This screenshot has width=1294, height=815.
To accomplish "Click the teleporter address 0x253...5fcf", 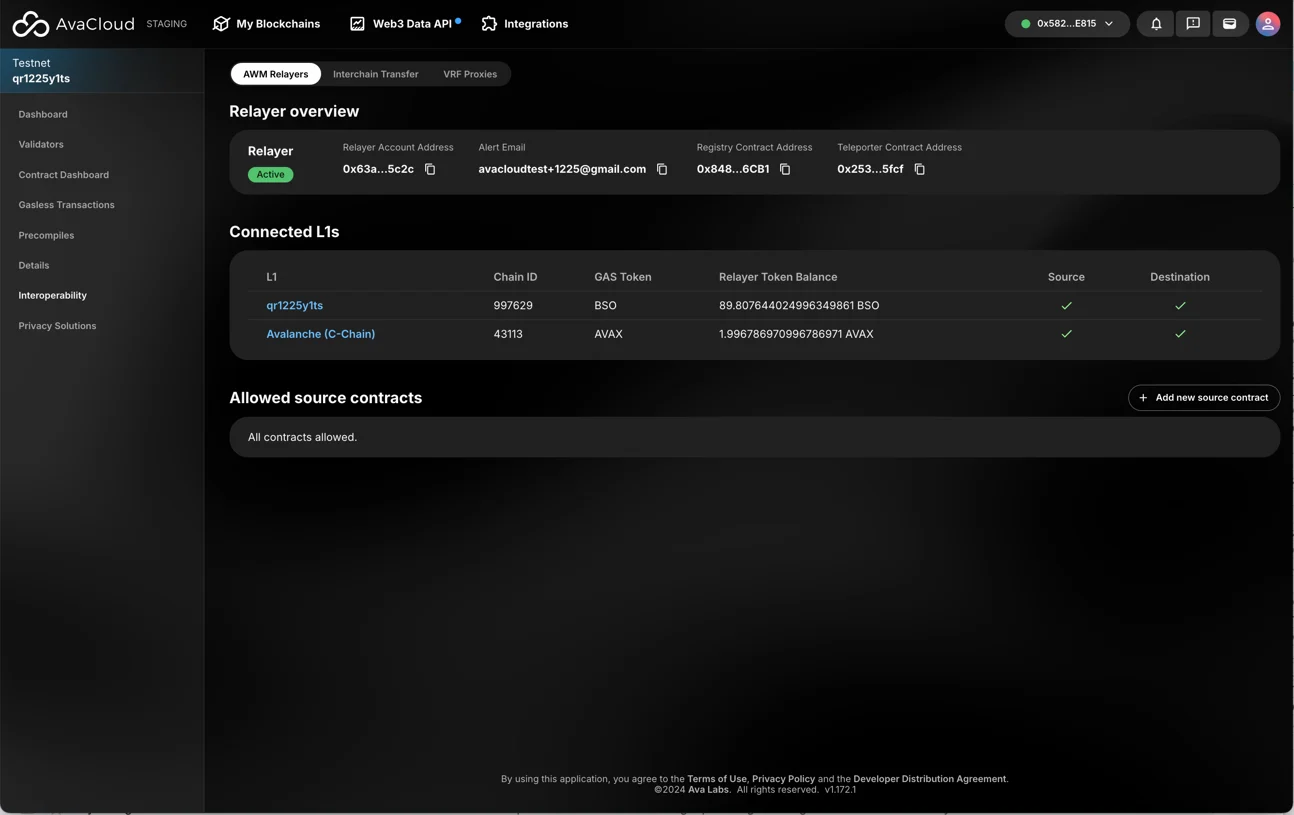I will coord(870,169).
